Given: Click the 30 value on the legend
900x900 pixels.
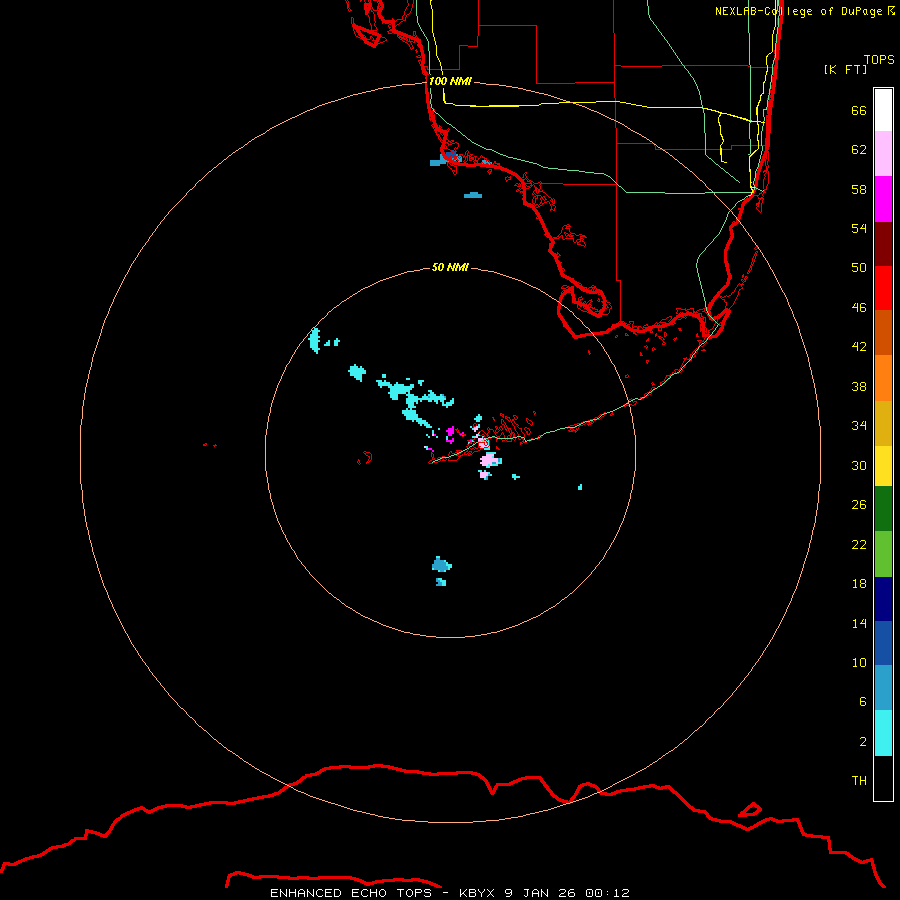Looking at the screenshot, I should coord(859,465).
